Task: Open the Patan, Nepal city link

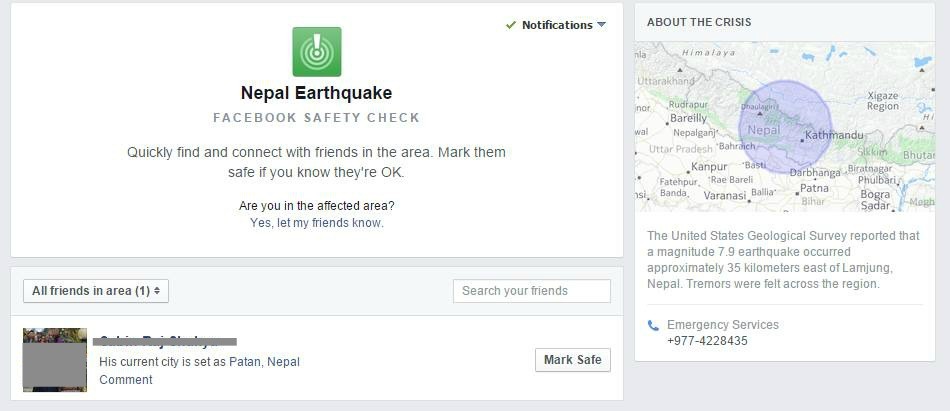Action: click(264, 361)
